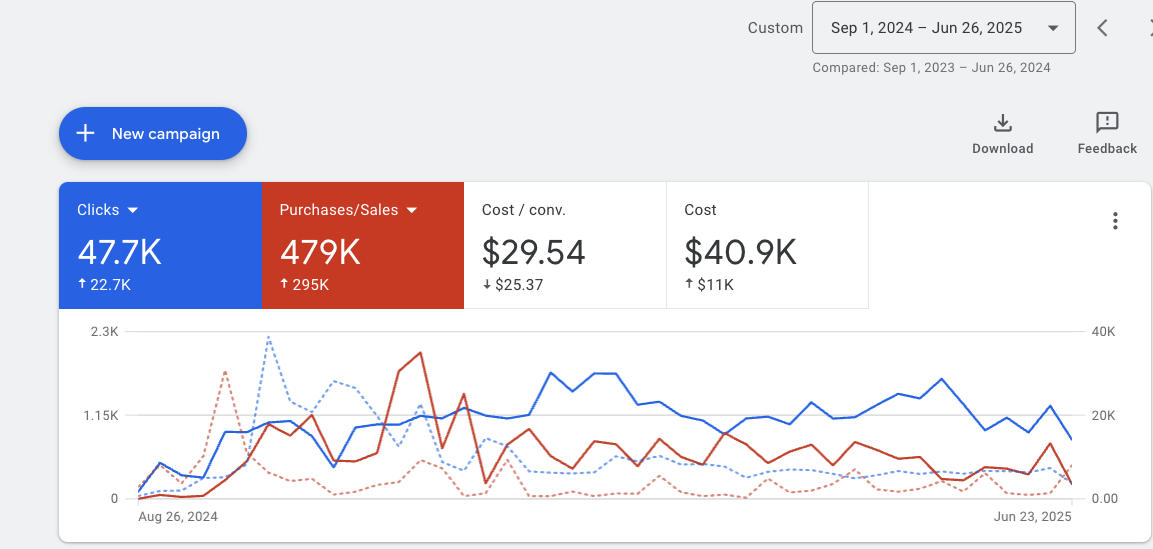Click the Download text label

[x=1002, y=149]
